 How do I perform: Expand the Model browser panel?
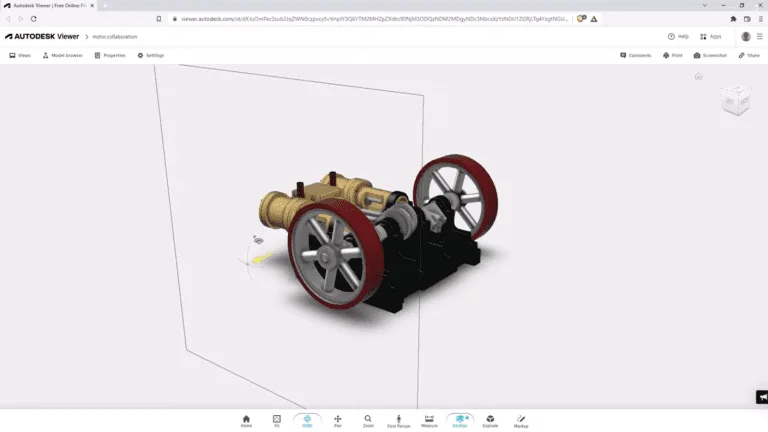click(62, 55)
